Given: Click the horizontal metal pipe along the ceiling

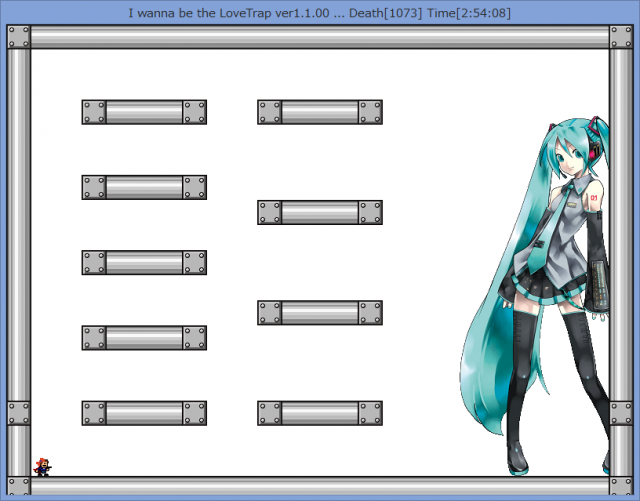Looking at the screenshot, I should (x=320, y=37).
